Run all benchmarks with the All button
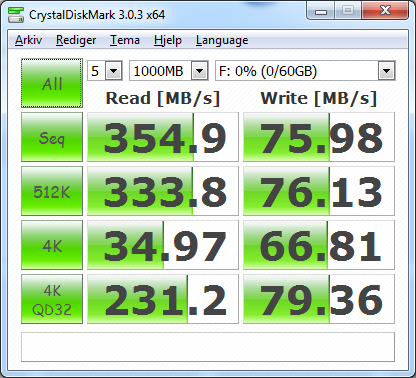This screenshot has width=416, height=378. point(52,83)
